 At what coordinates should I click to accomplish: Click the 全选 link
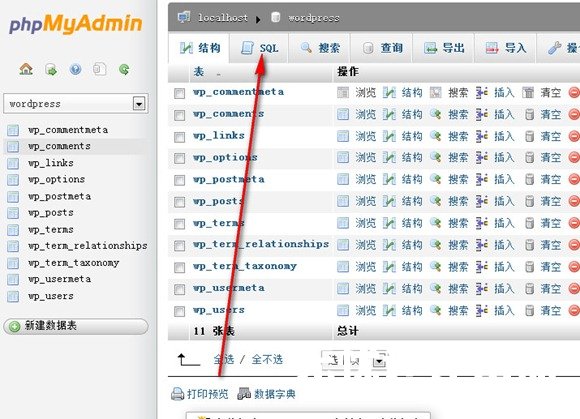[224, 359]
